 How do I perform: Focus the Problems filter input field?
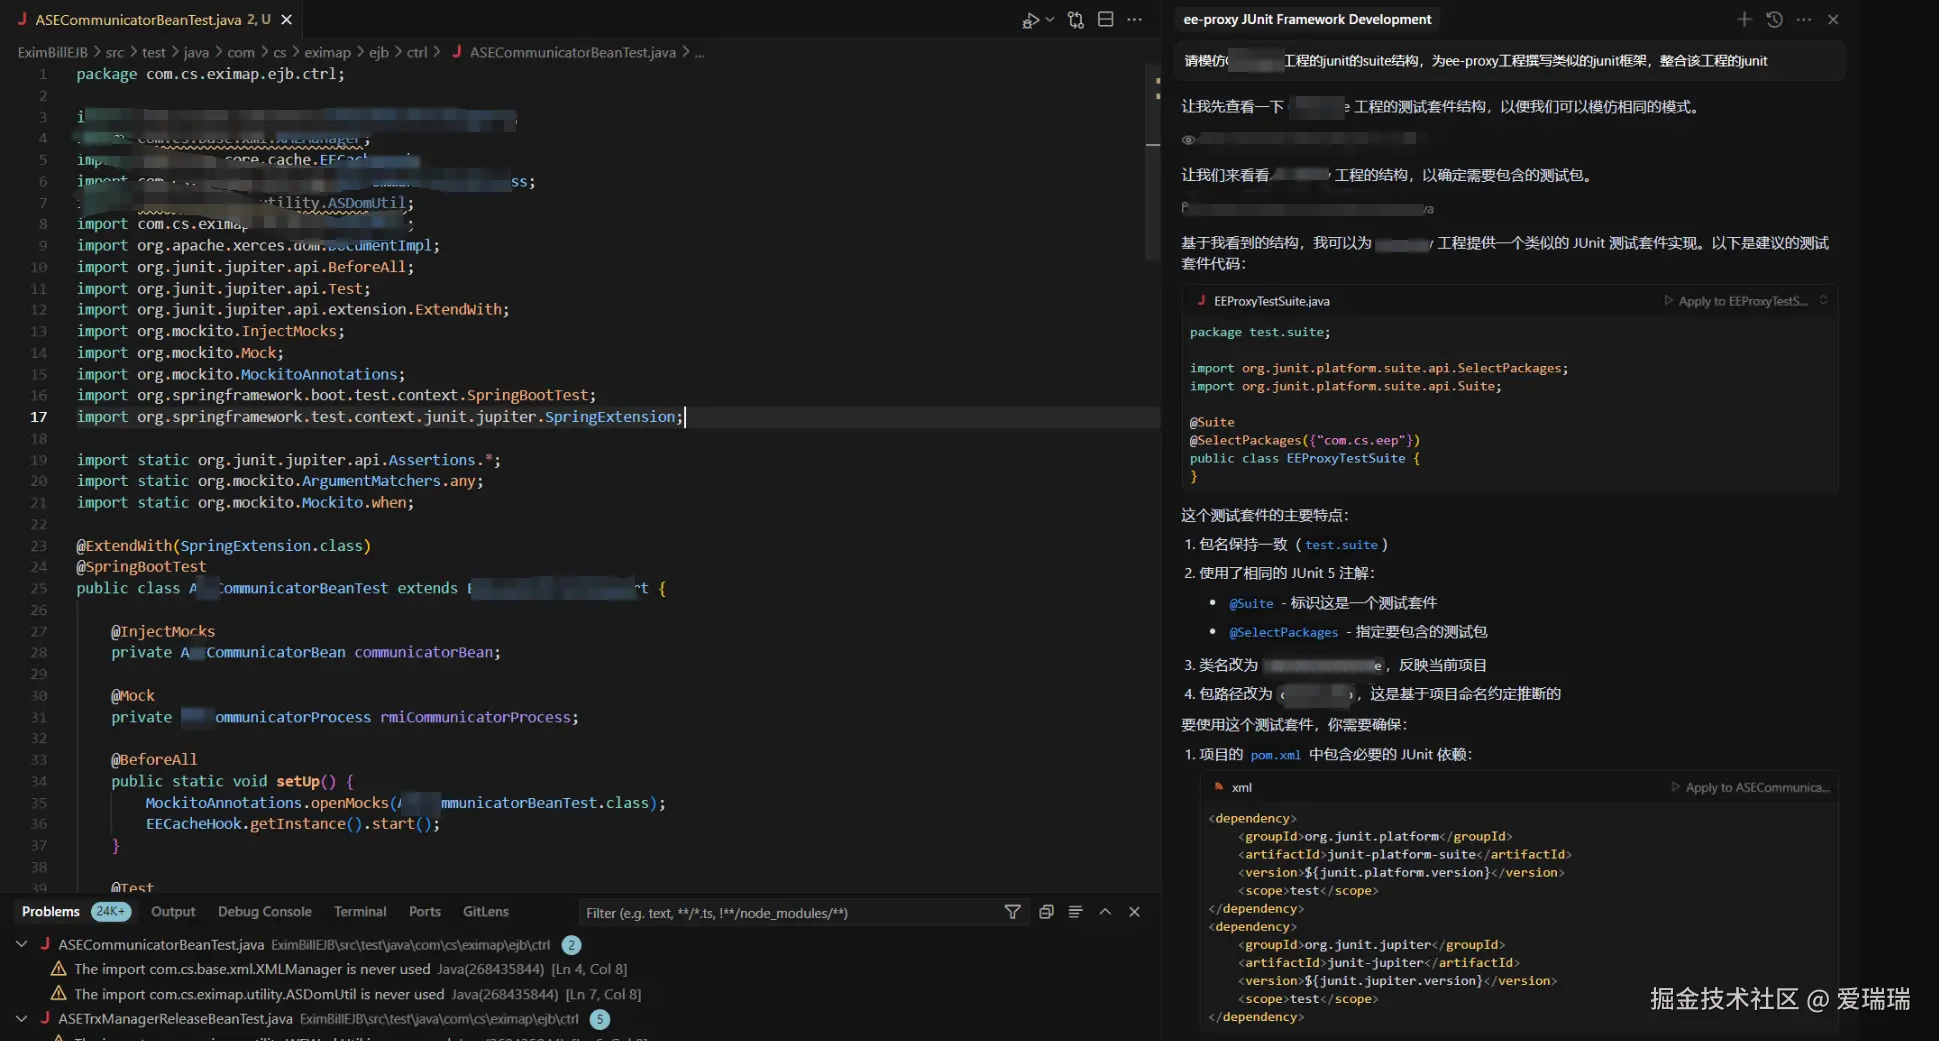[790, 913]
